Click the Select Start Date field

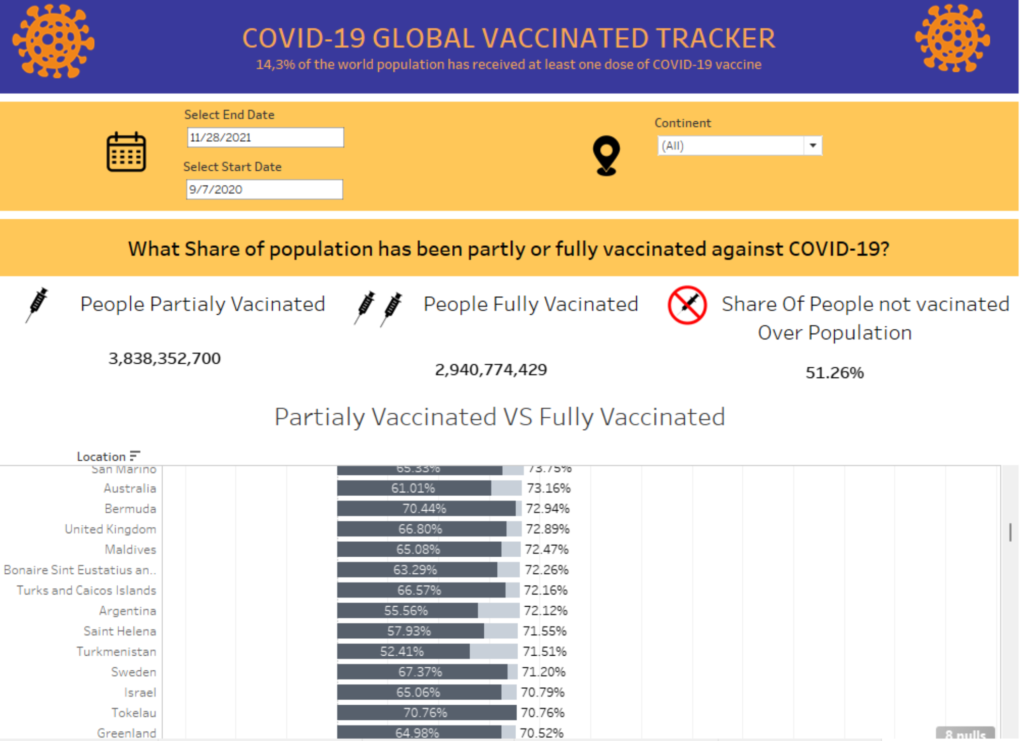coord(265,190)
